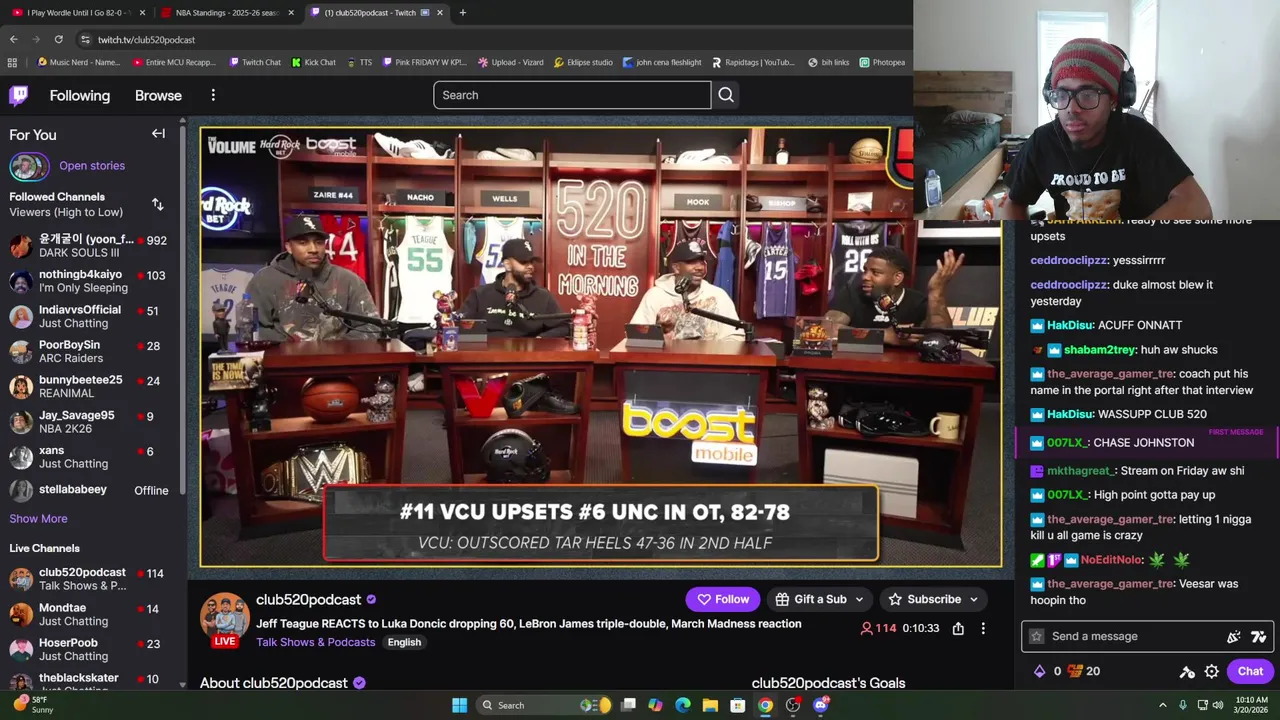Click the purple Chat send button

[x=1250, y=671]
